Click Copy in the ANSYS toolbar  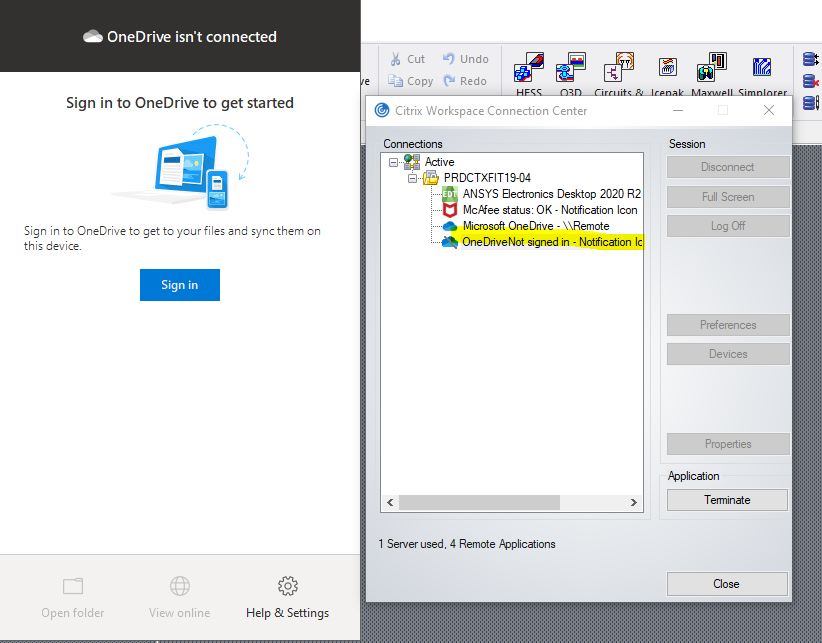(x=410, y=81)
